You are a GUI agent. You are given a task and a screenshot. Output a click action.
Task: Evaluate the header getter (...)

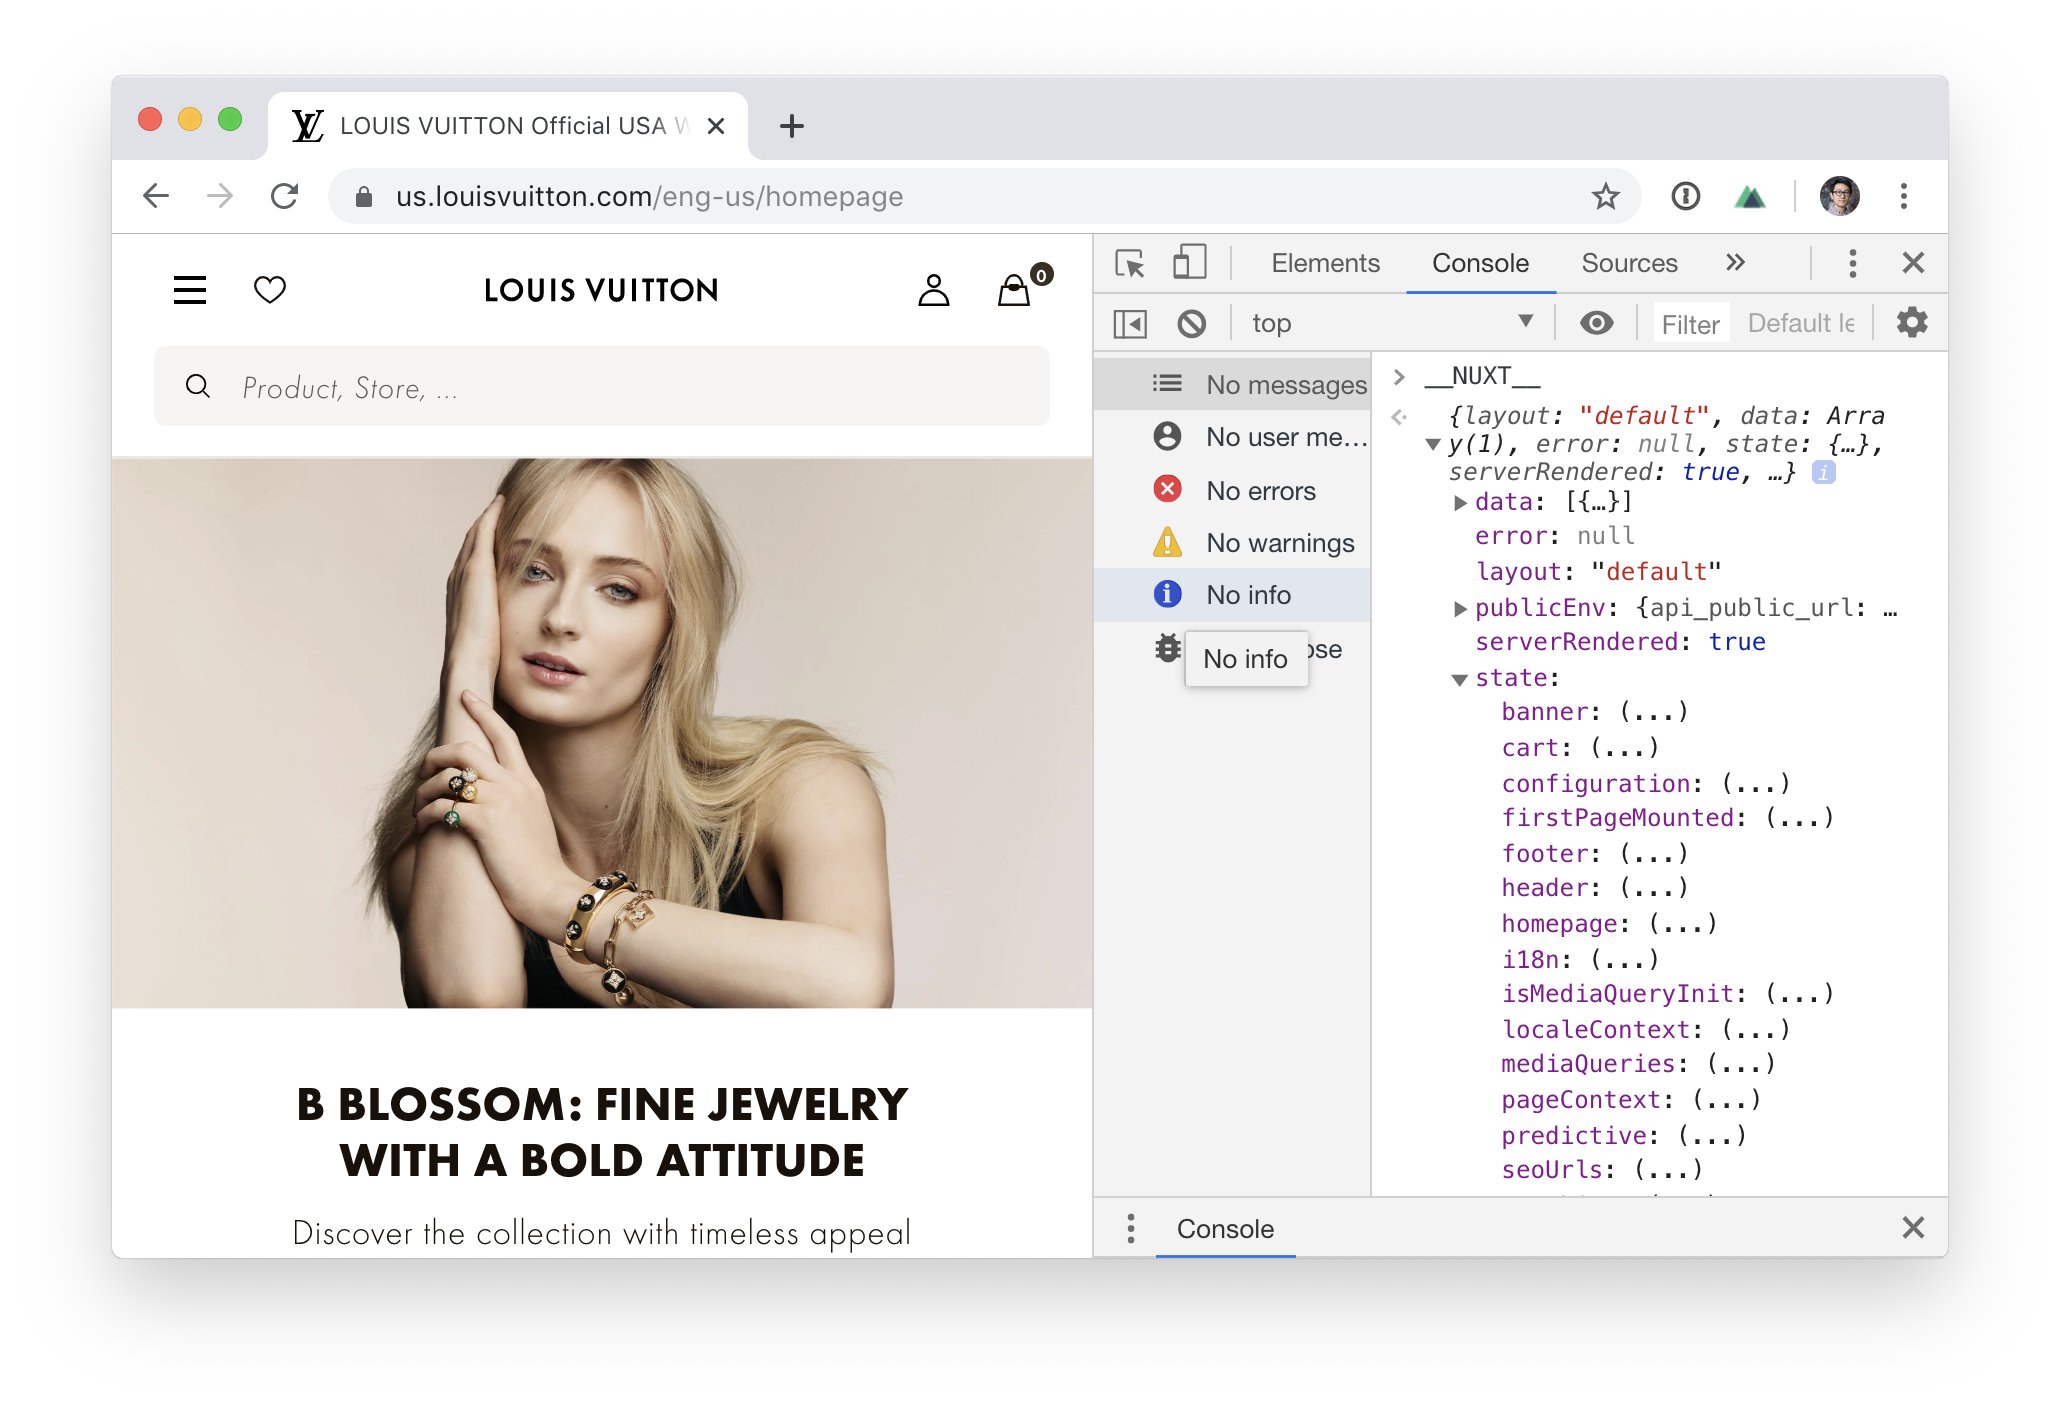tap(1653, 888)
